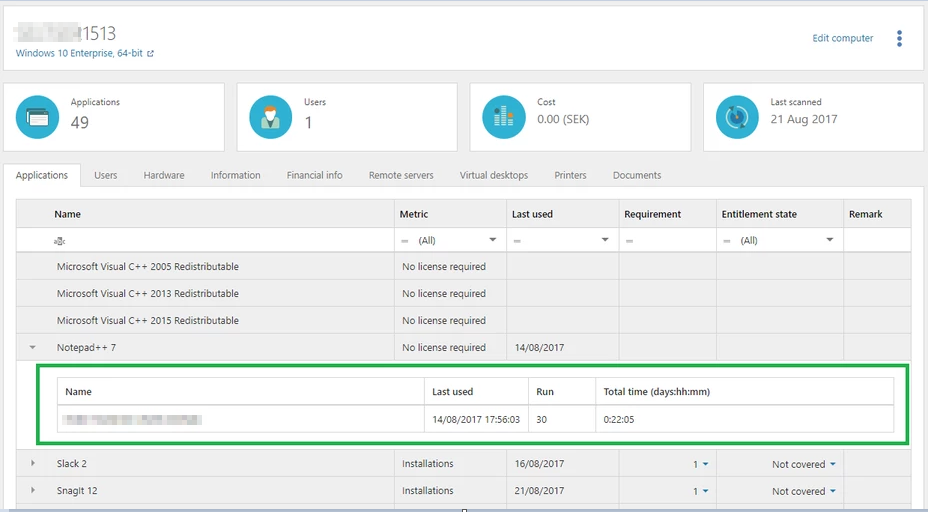Open the Printers tab
This screenshot has height=512, width=928.
[570, 175]
